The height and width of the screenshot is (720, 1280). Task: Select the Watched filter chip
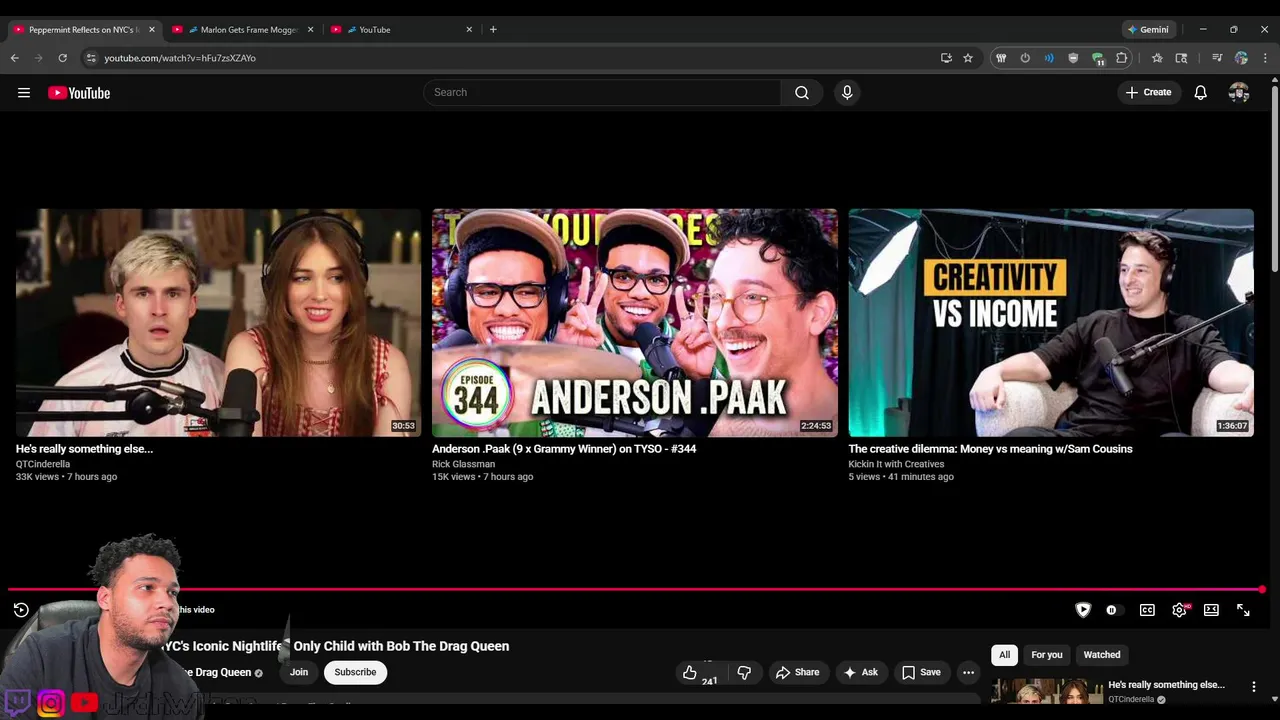coord(1102,655)
